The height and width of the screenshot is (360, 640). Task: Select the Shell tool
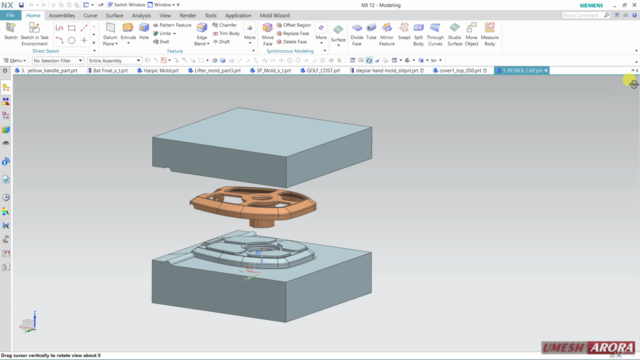point(161,42)
